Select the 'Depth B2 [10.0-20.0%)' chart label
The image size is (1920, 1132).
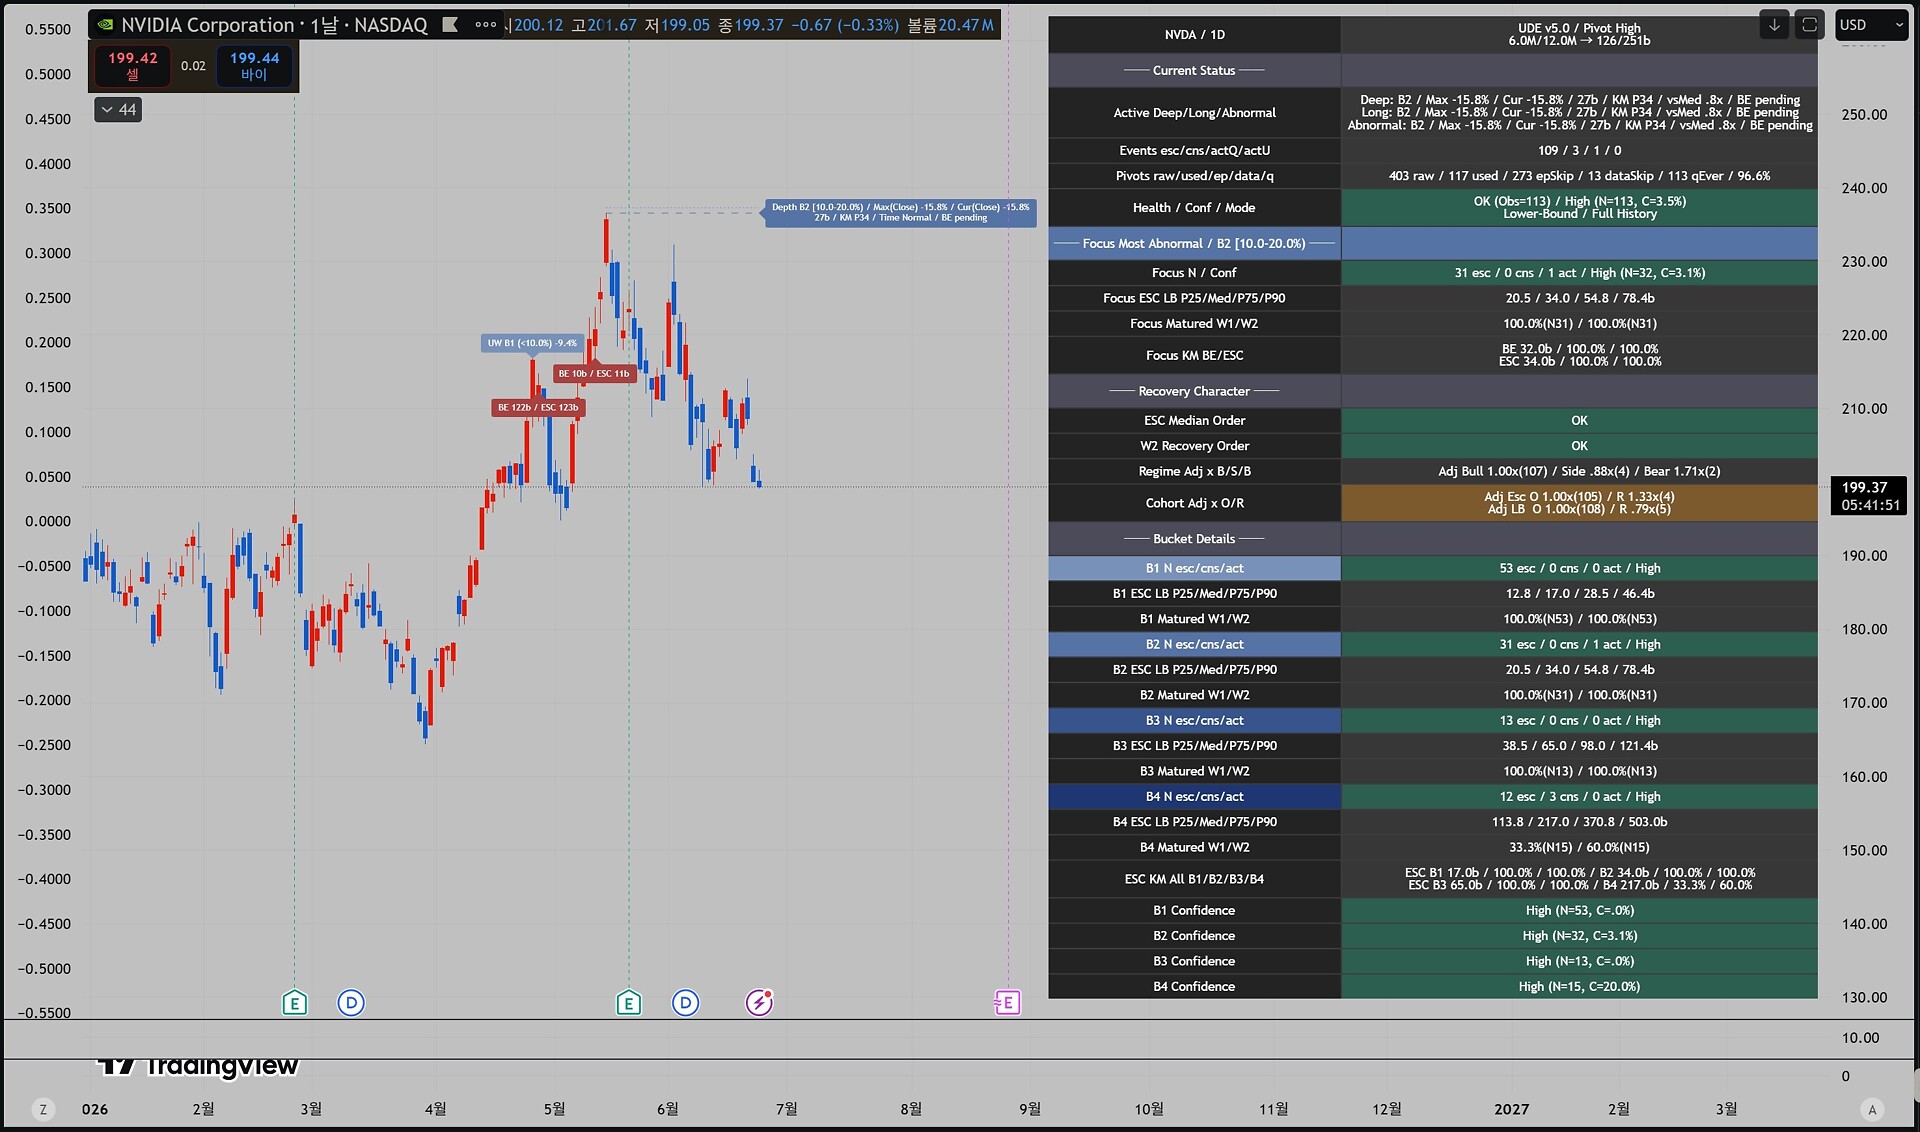[900, 212]
